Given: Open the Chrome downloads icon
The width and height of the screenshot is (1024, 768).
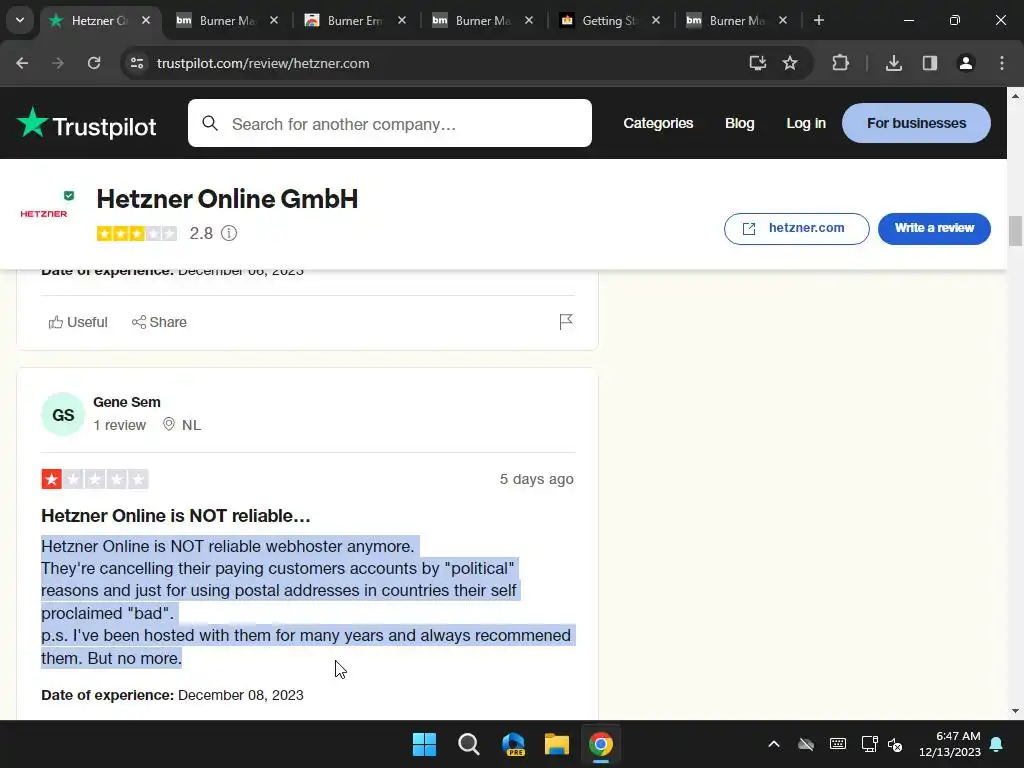Looking at the screenshot, I should click(x=894, y=63).
